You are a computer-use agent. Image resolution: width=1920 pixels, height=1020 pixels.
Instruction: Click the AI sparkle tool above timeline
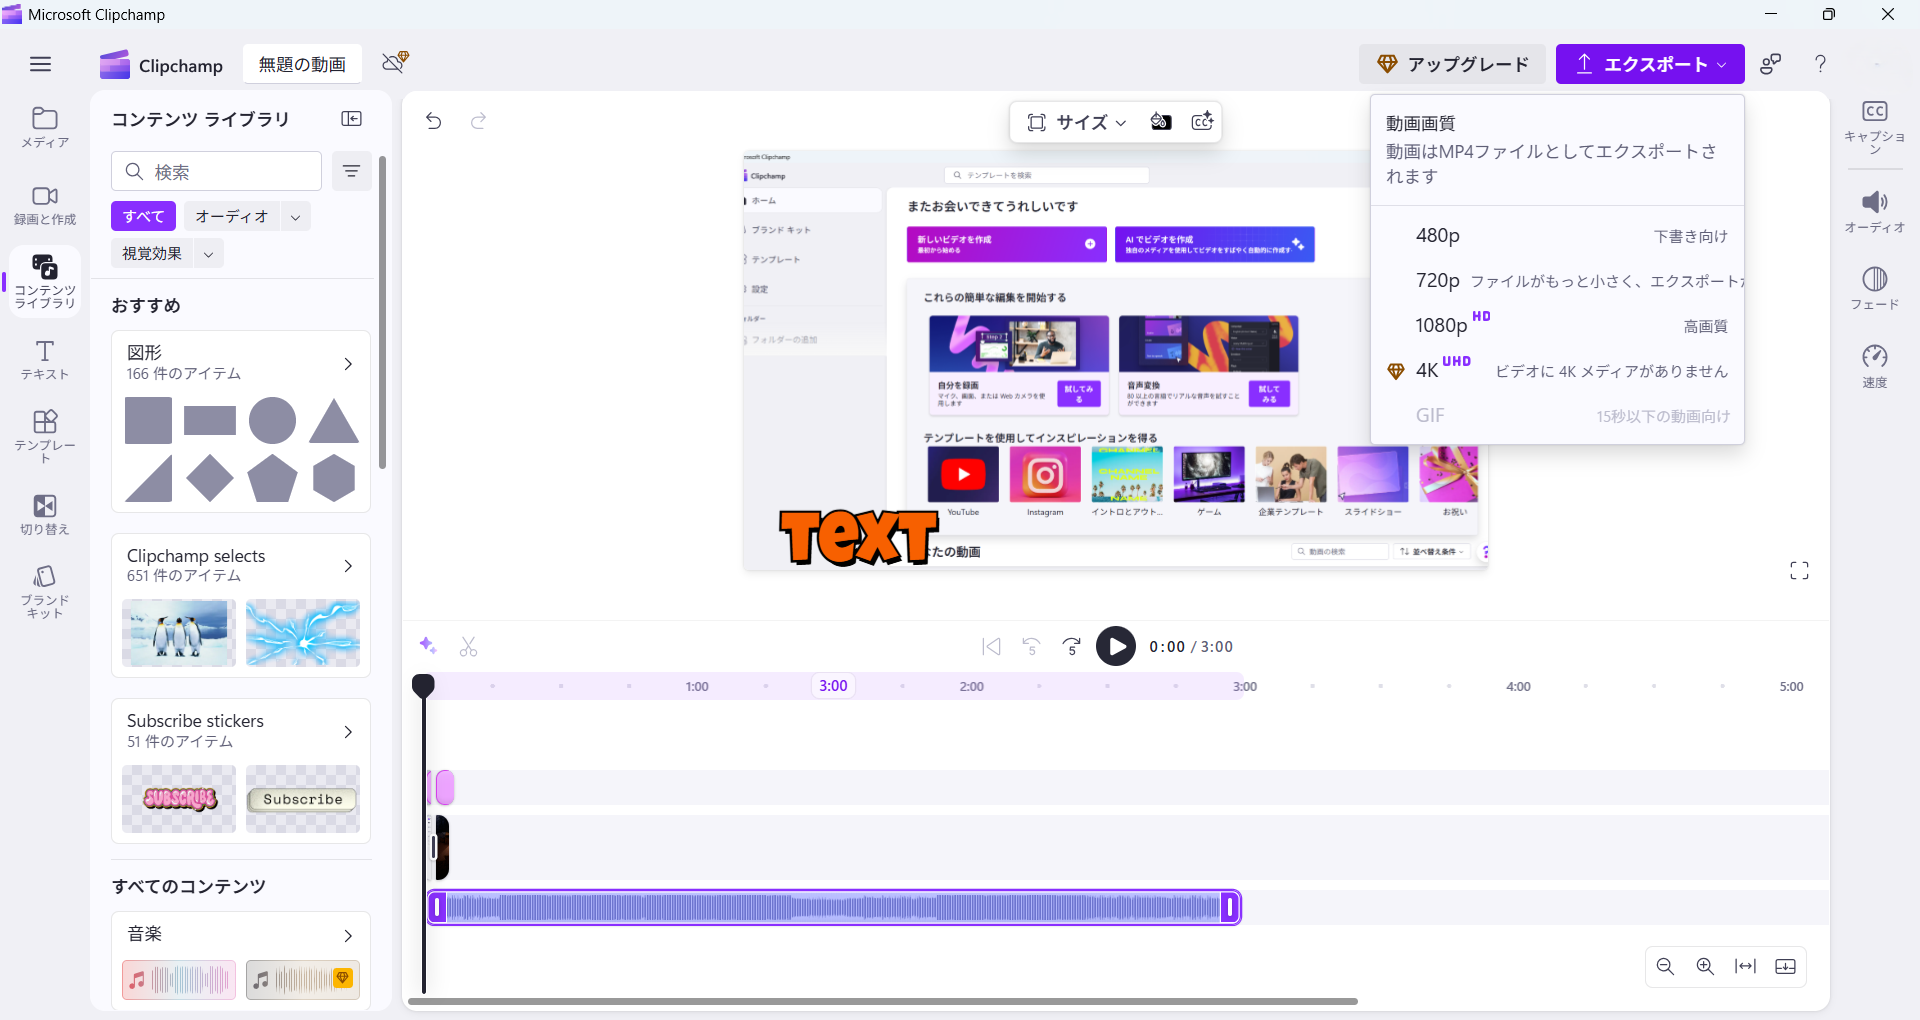coord(428,645)
